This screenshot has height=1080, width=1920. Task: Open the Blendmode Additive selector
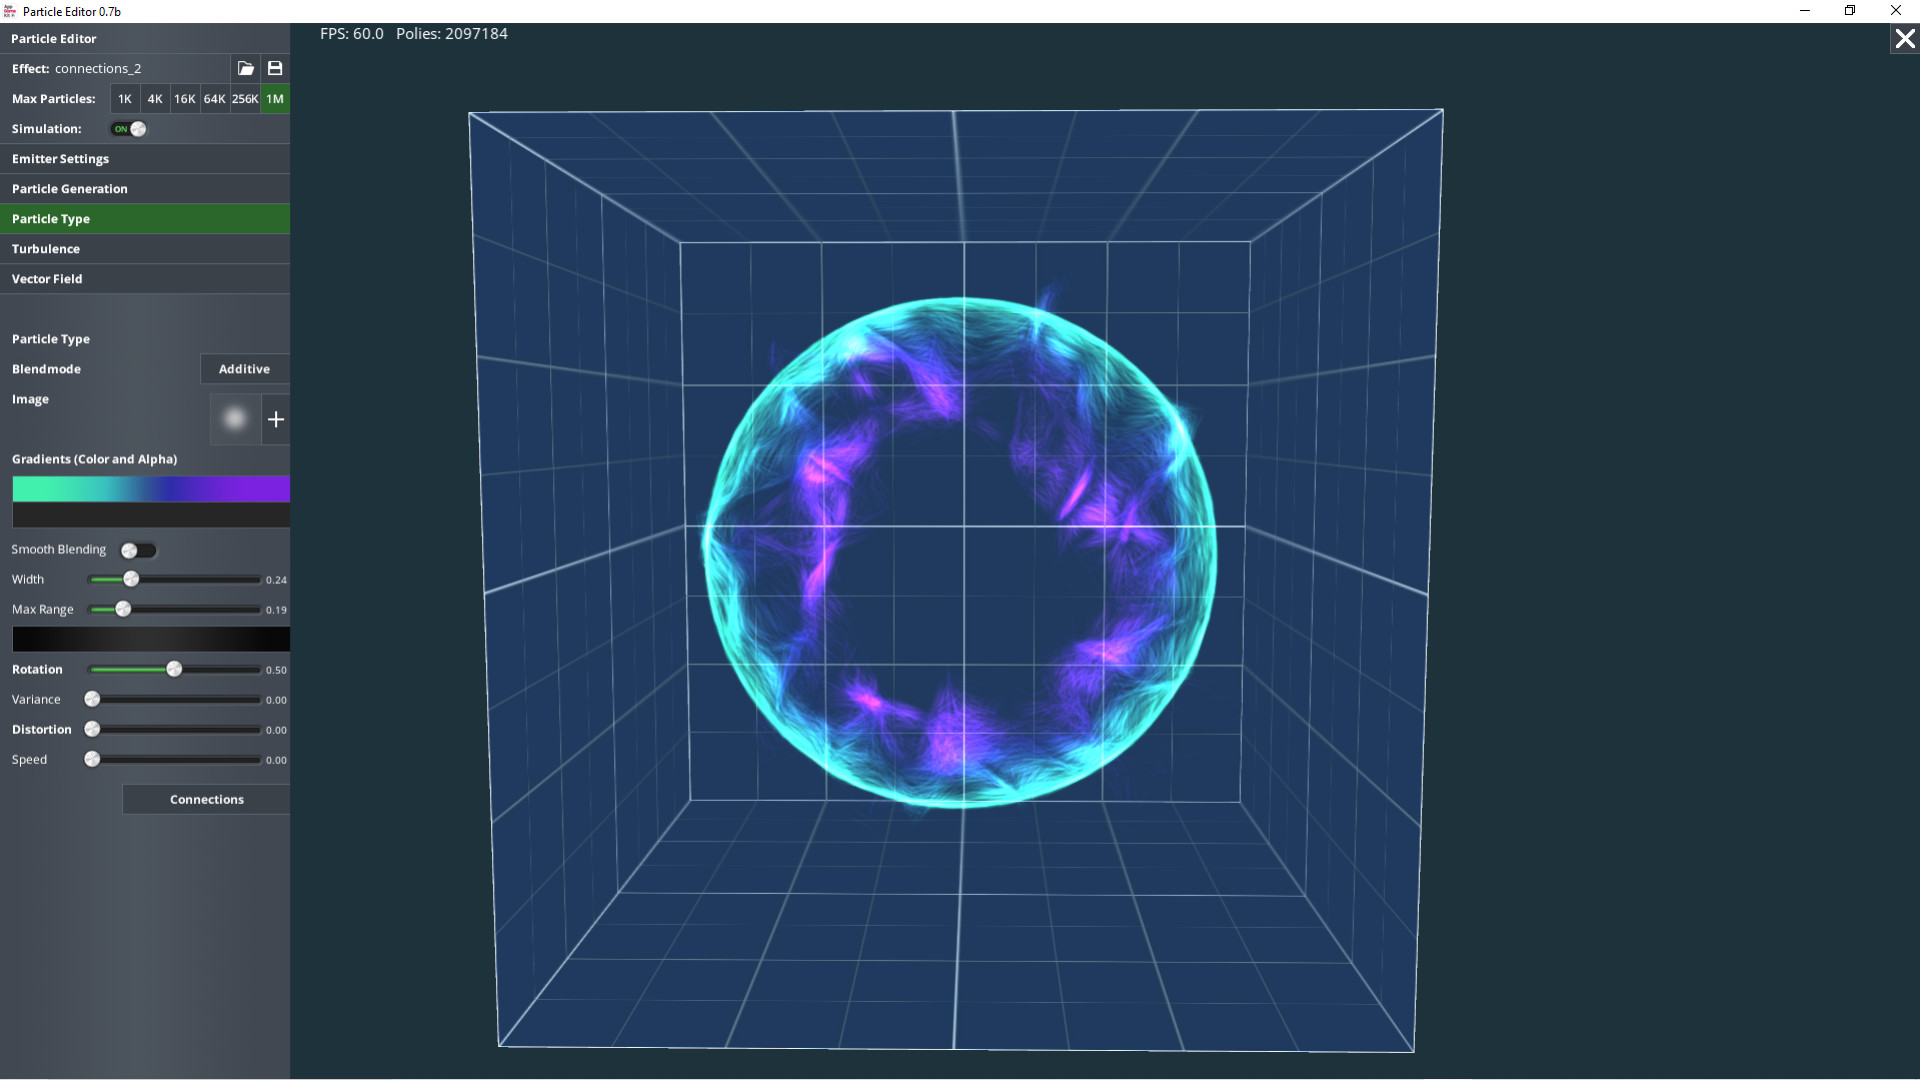tap(243, 369)
